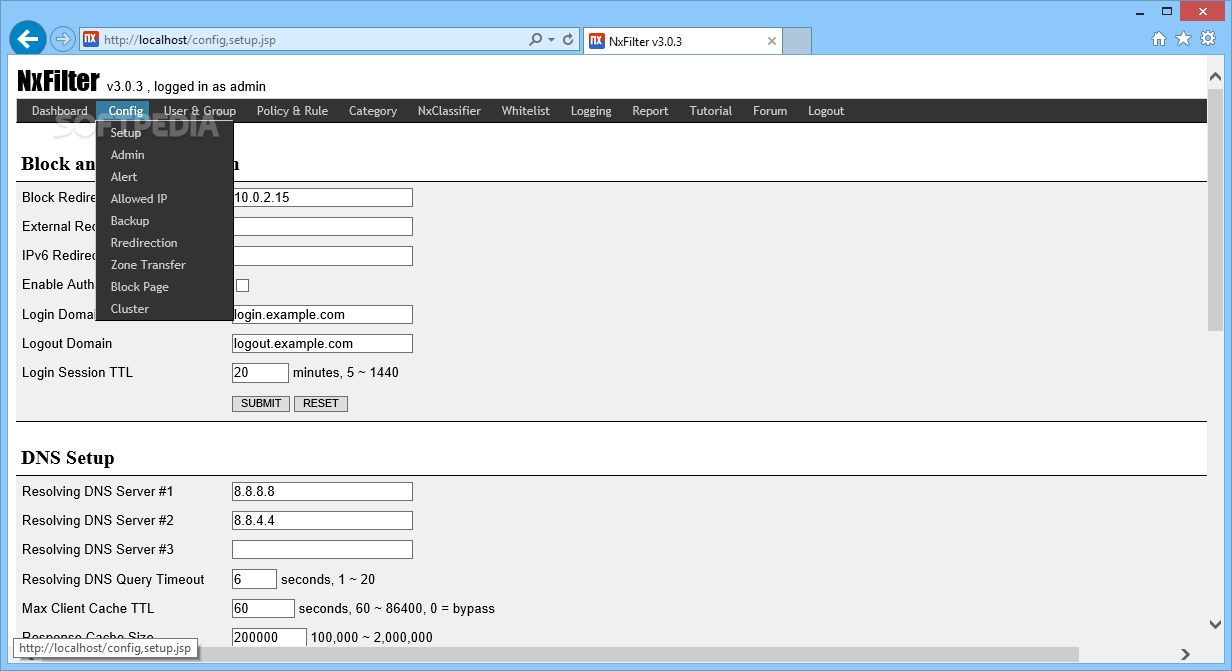Open a new blank browser tab
Screen dimensions: 1232x671
click(797, 41)
